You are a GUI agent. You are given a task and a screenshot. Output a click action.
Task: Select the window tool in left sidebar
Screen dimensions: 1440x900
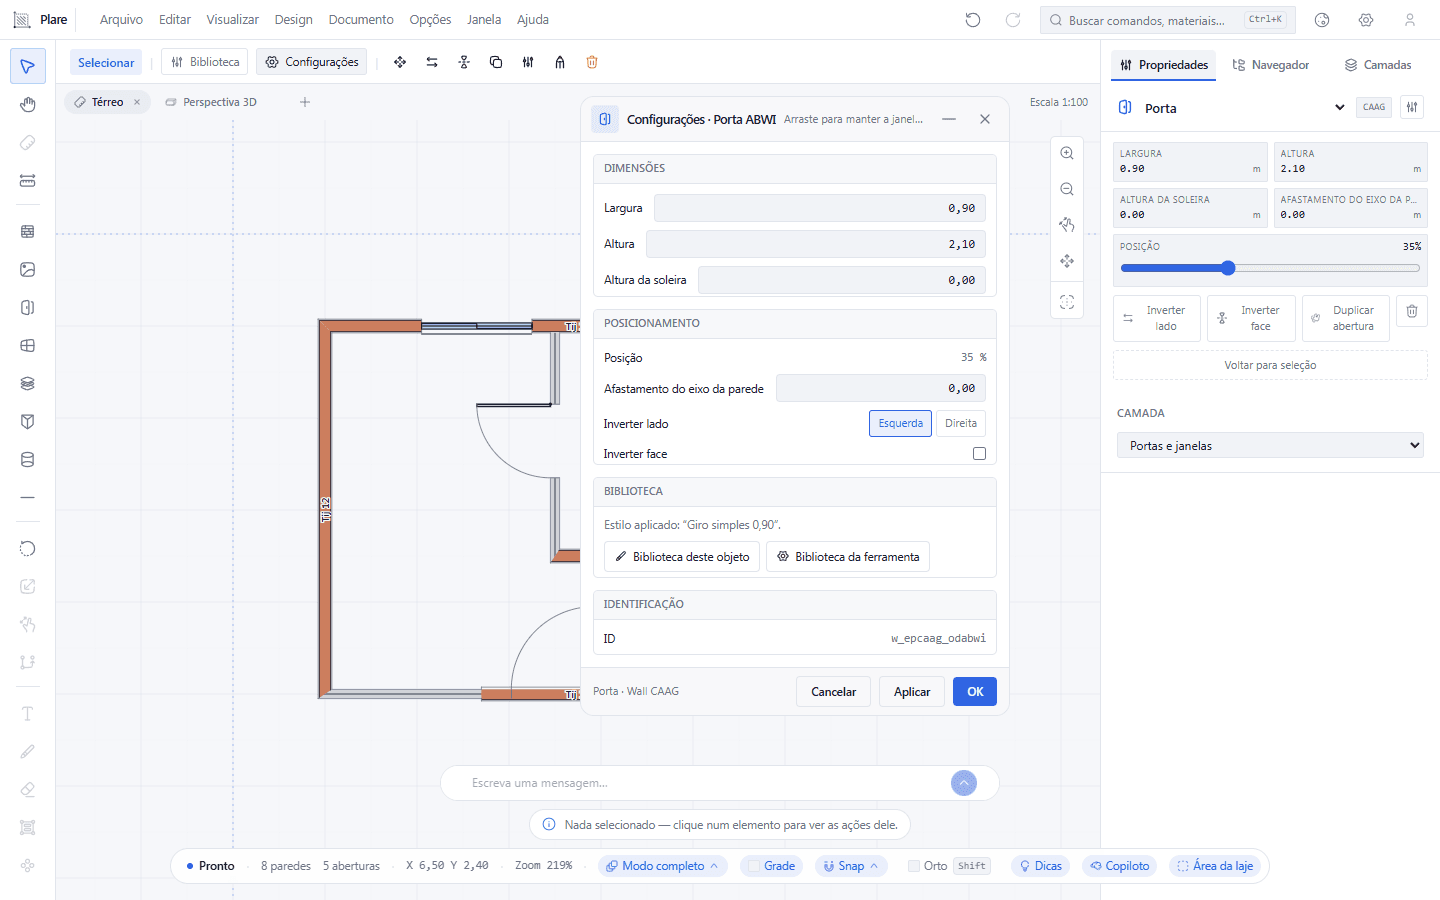28,345
